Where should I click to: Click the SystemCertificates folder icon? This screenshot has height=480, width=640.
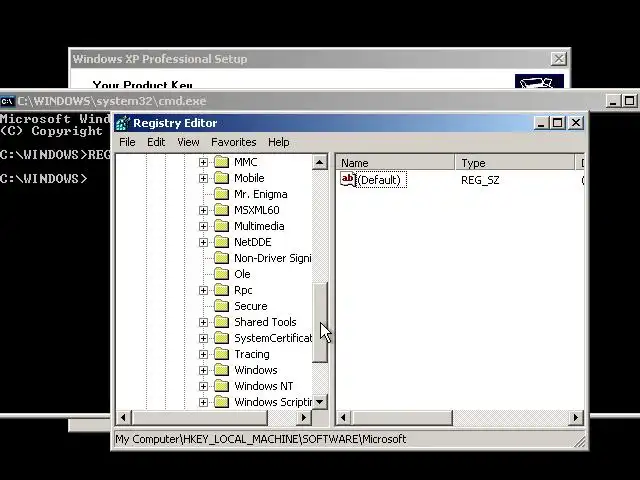pos(222,338)
